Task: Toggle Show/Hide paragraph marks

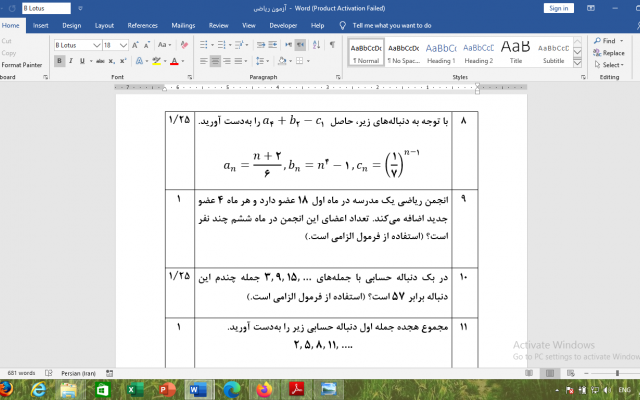Action: coord(333,44)
